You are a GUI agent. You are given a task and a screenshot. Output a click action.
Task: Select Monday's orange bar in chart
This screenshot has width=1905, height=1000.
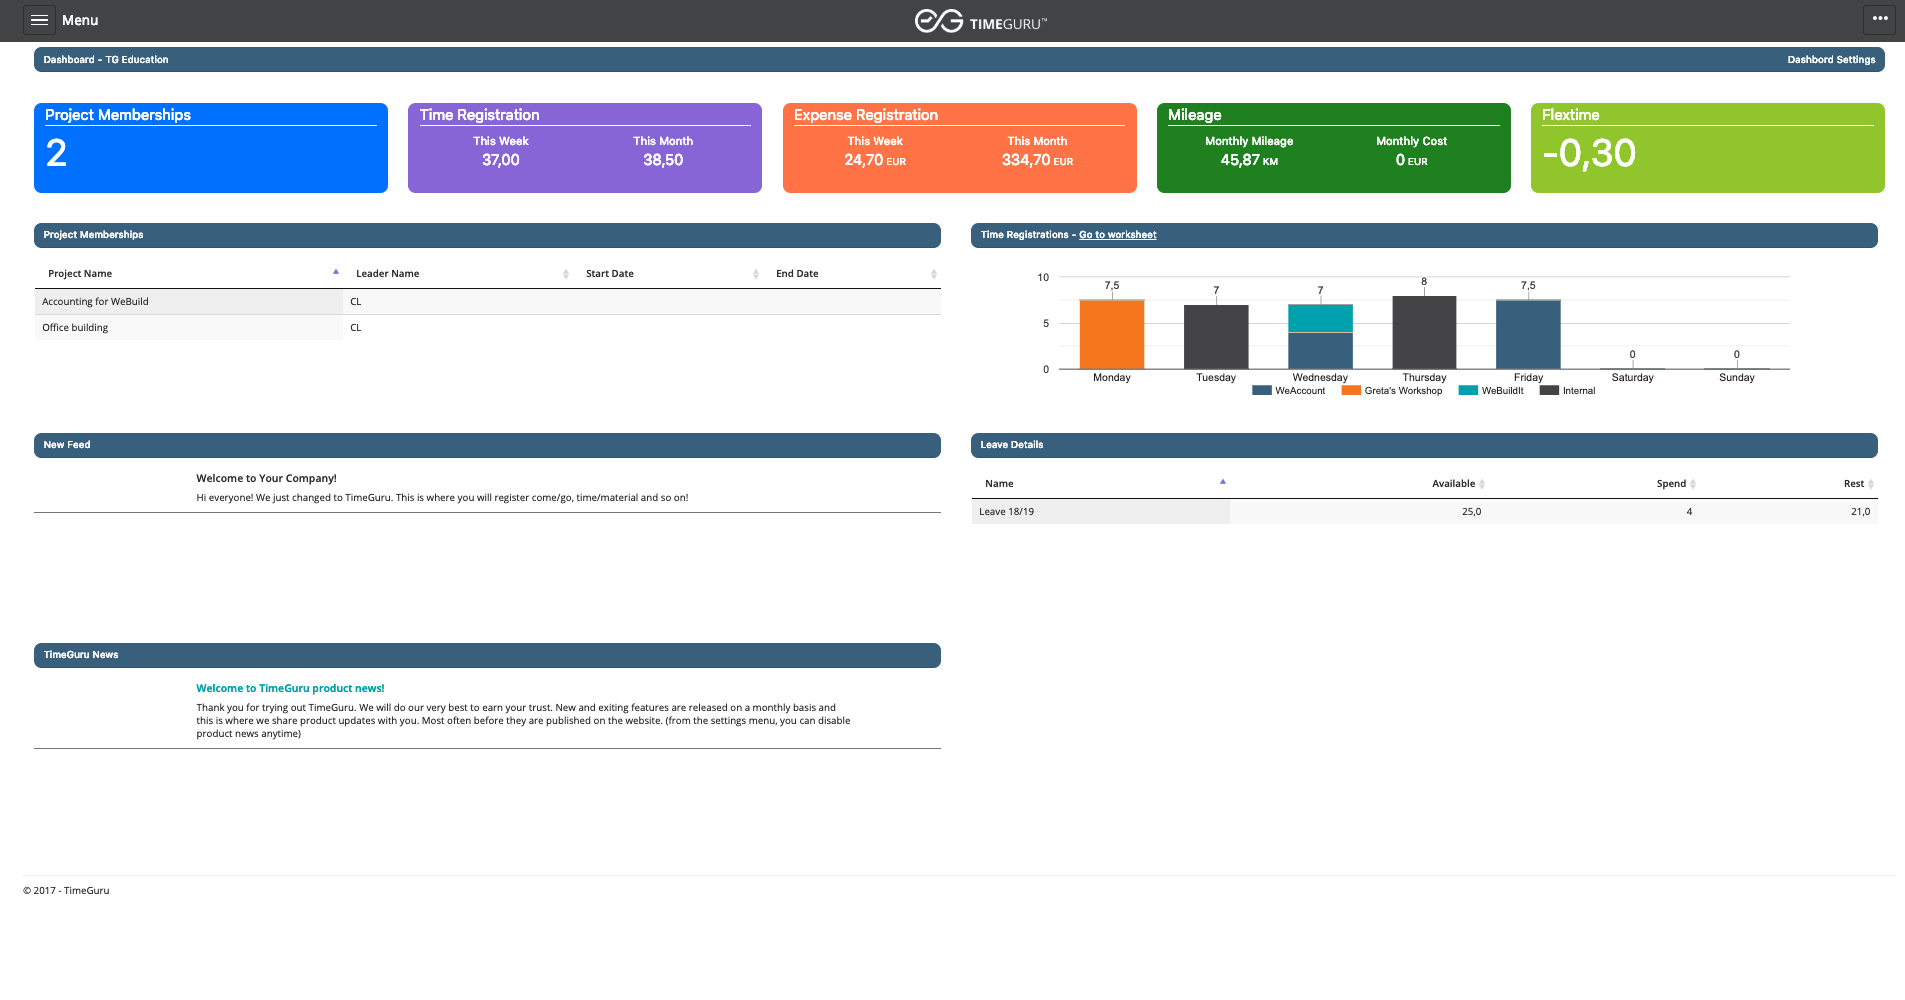tap(1112, 335)
